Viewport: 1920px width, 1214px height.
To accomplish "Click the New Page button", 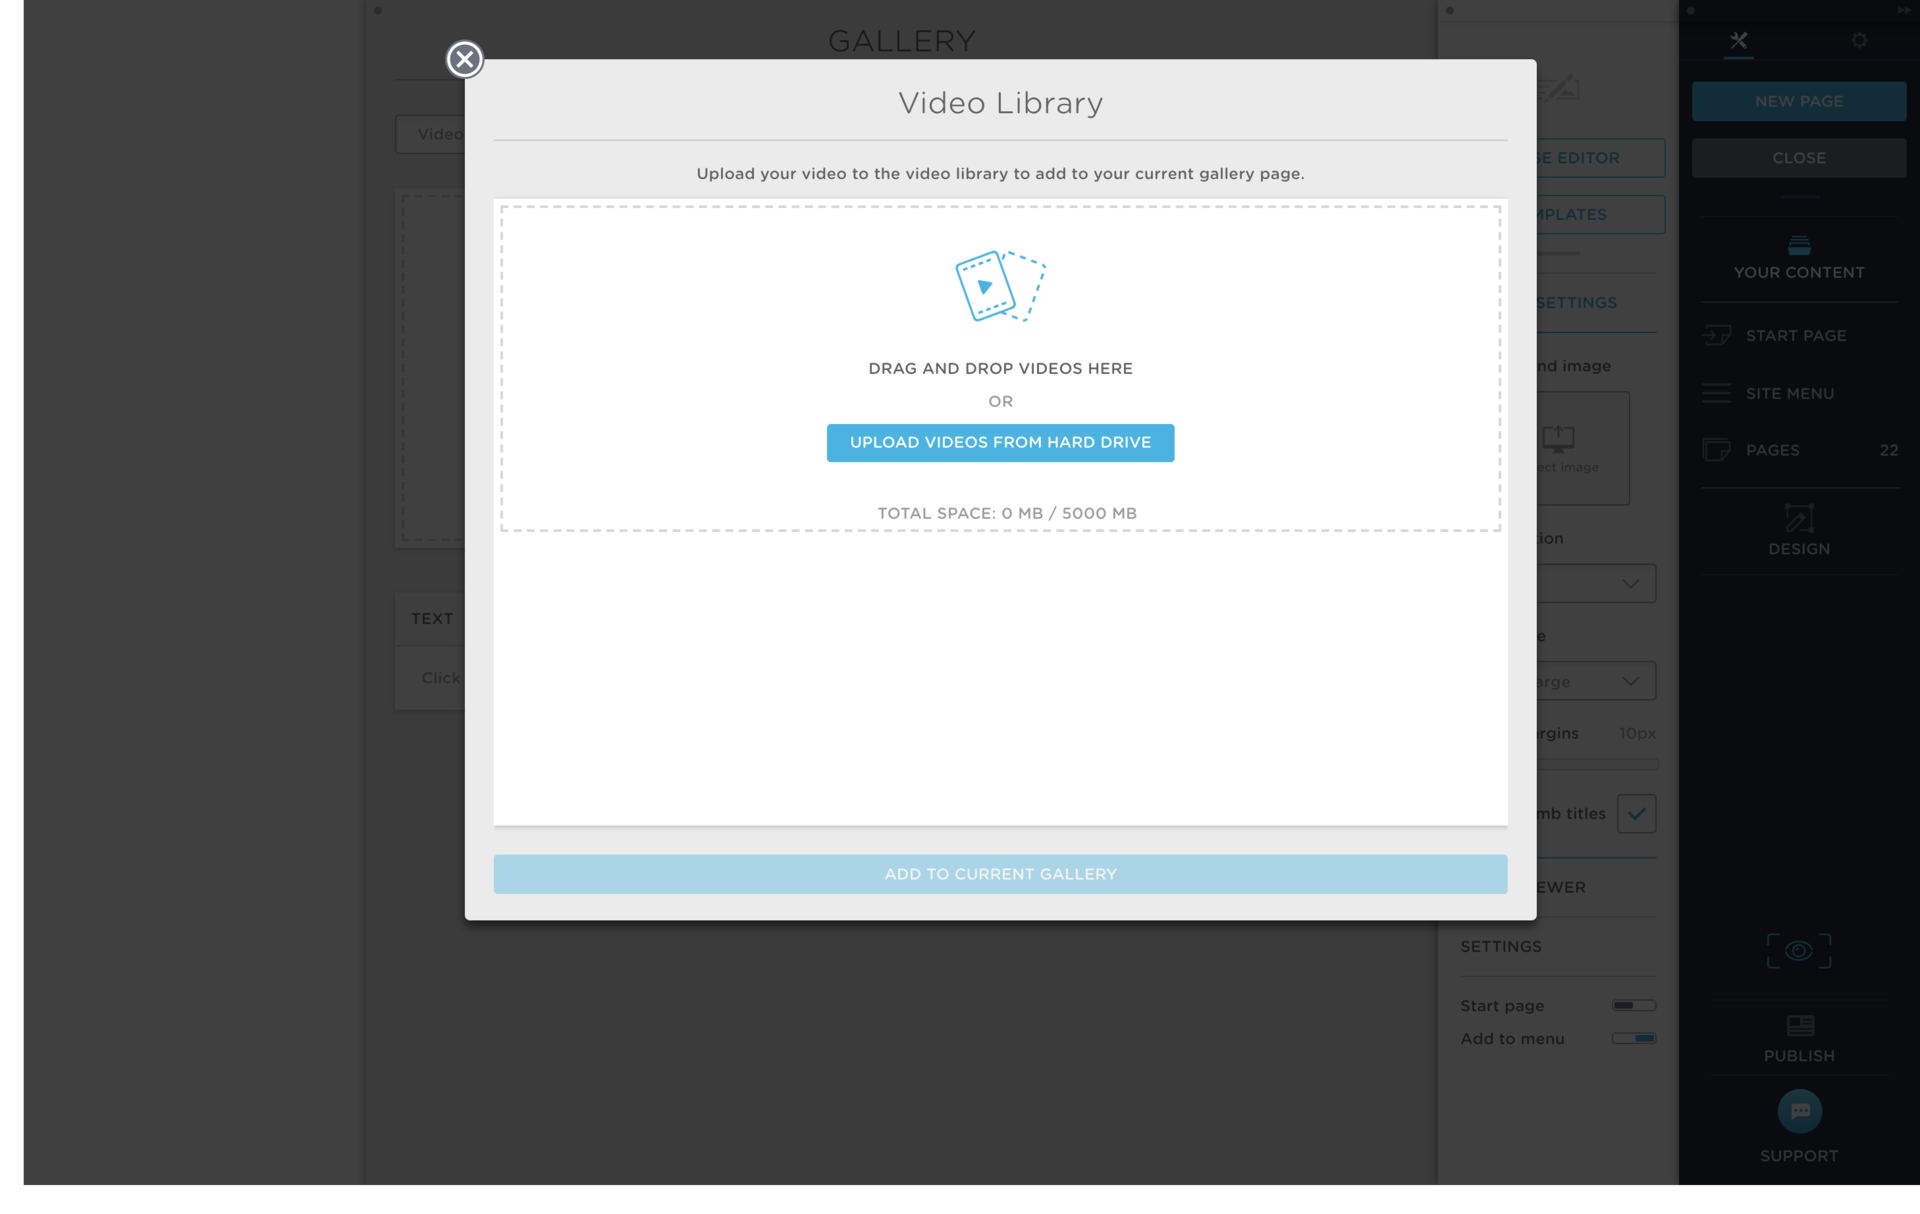I will click(x=1798, y=101).
